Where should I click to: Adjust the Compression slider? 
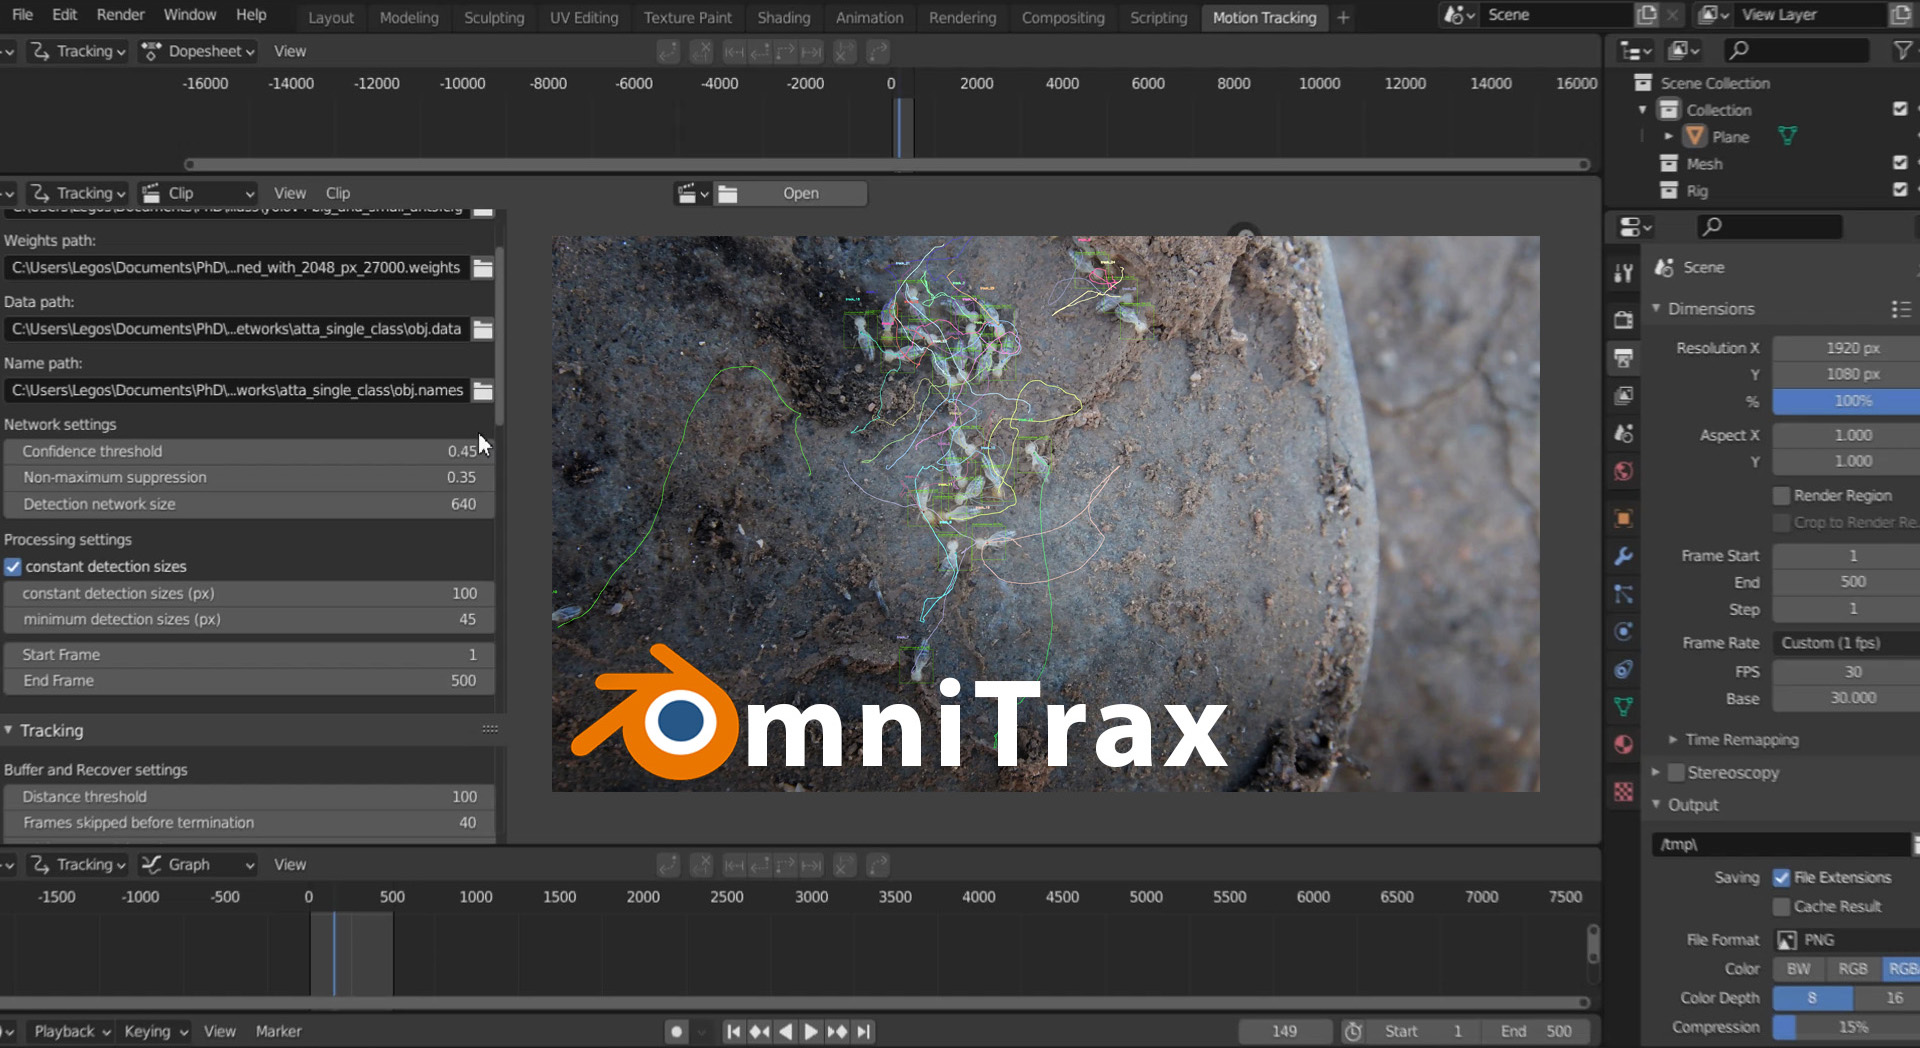[1846, 1027]
